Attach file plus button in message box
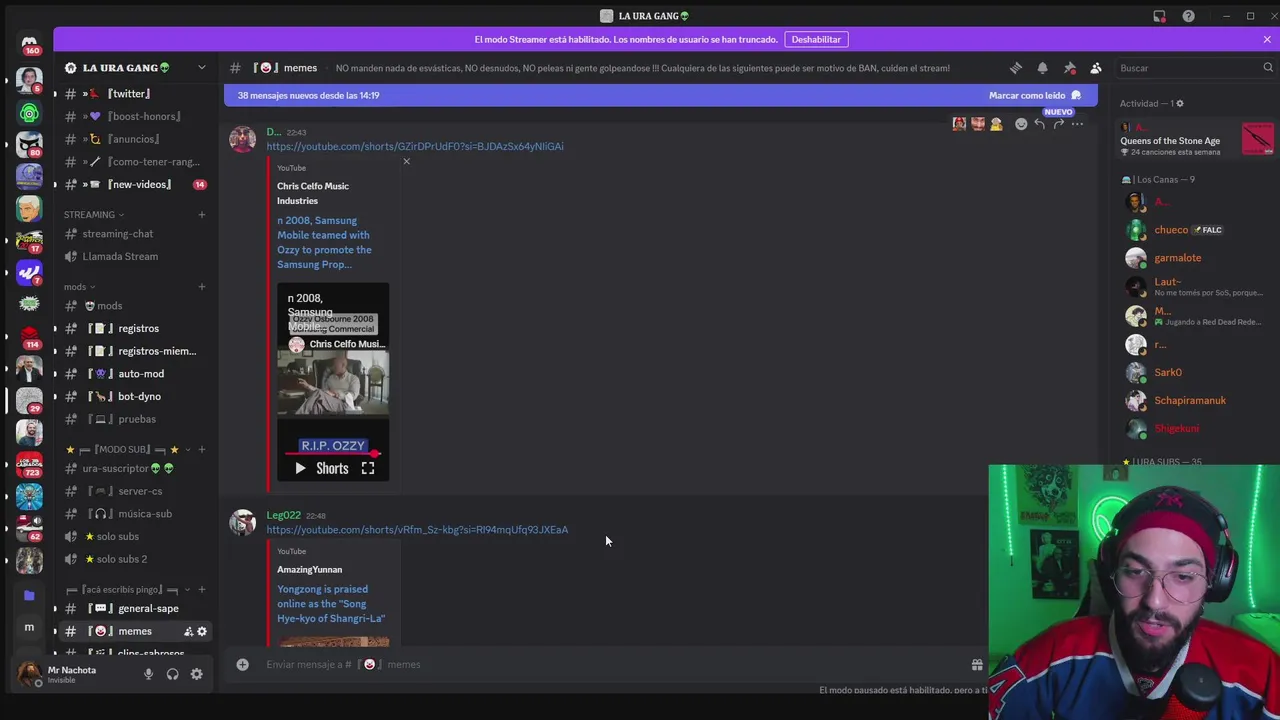 tap(242, 664)
